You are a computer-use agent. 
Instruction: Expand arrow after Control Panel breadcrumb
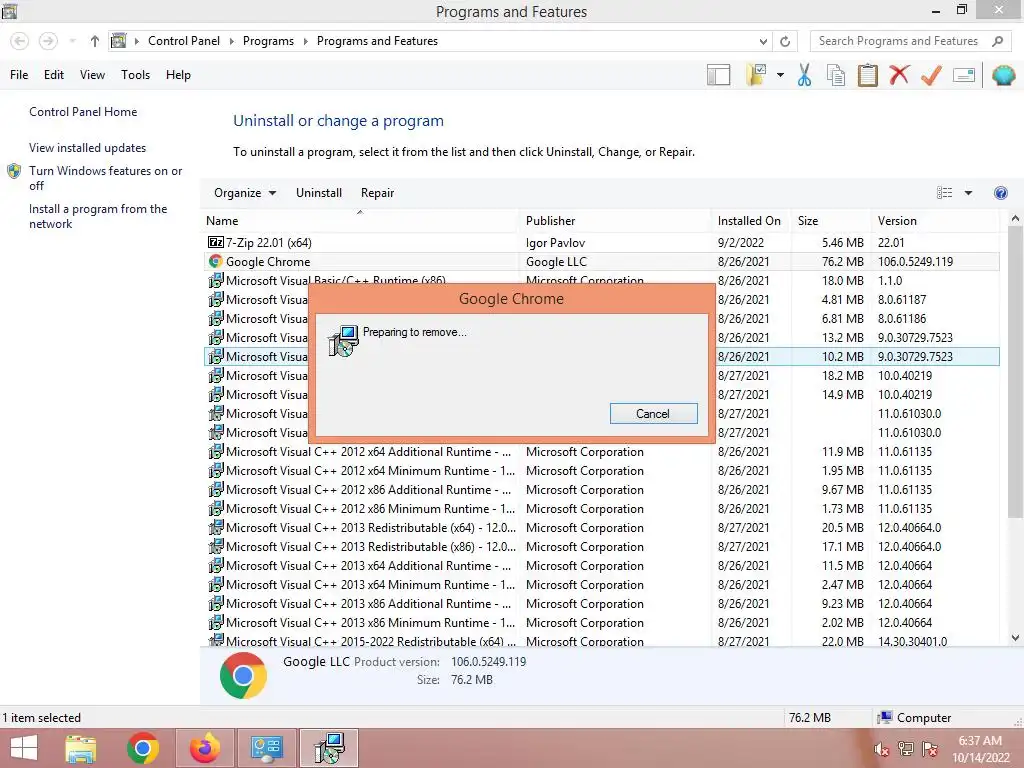231,41
